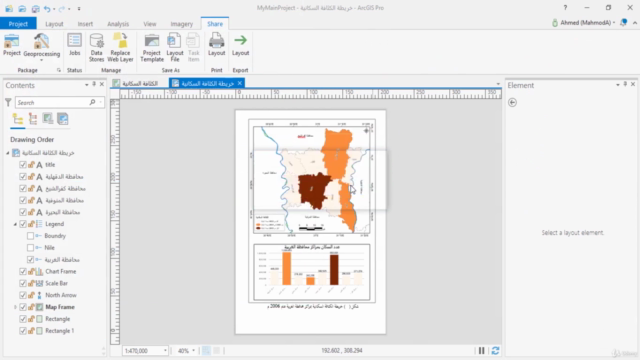Select the second list-by view icon in Contents
640x360 pixels.
pyautogui.click(x=33, y=119)
